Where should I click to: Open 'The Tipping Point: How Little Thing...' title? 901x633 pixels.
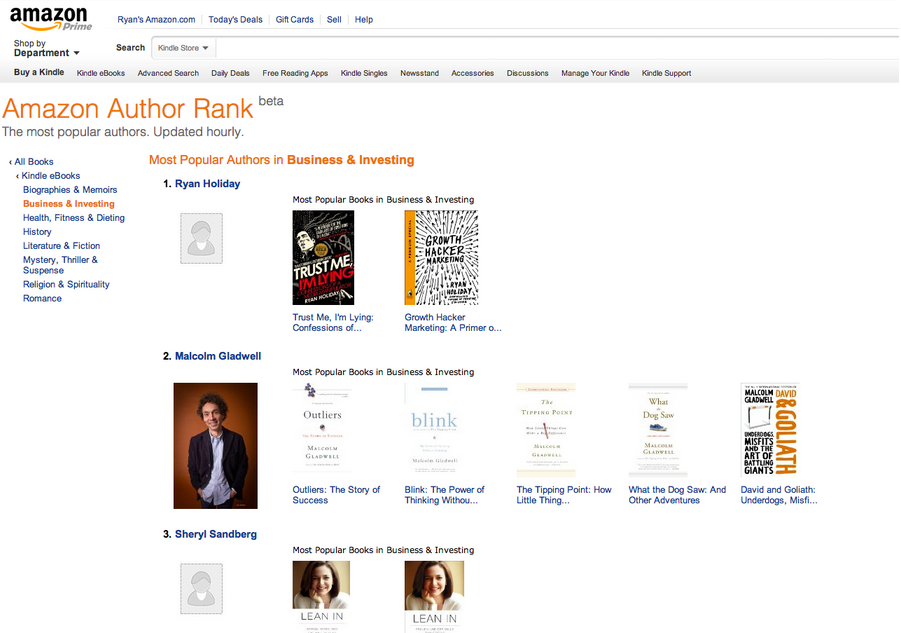tap(564, 495)
